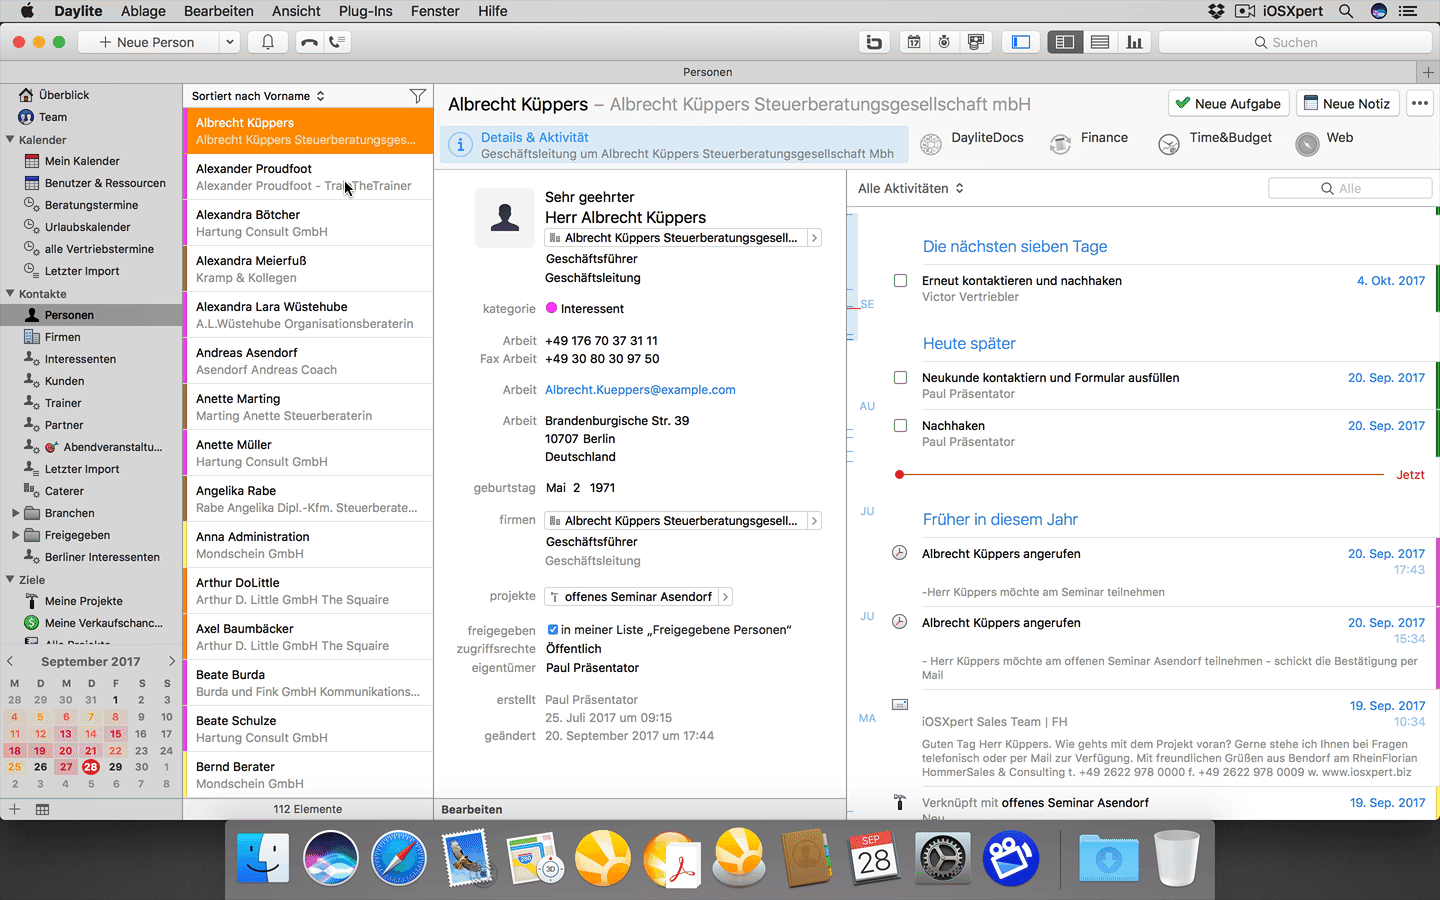Click the Bearbeiten button below the details
The width and height of the screenshot is (1440, 900).
pos(472,809)
